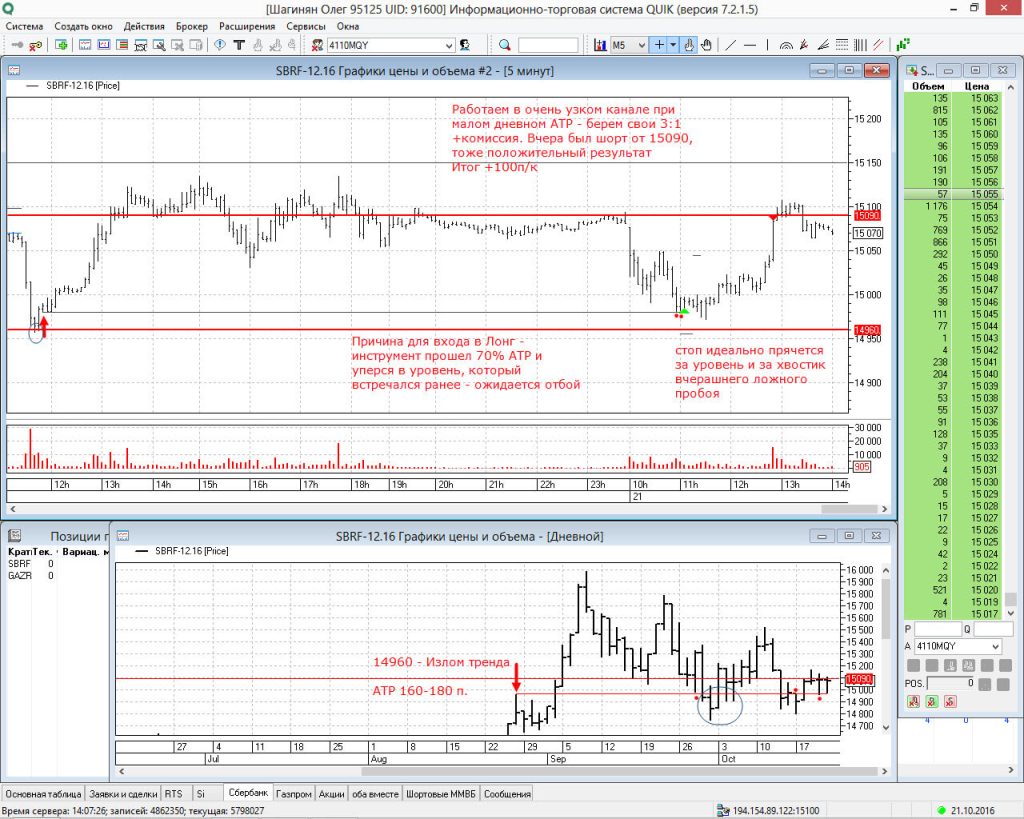Select the SBRF row in positions table
The image size is (1024, 819).
(x=31, y=564)
